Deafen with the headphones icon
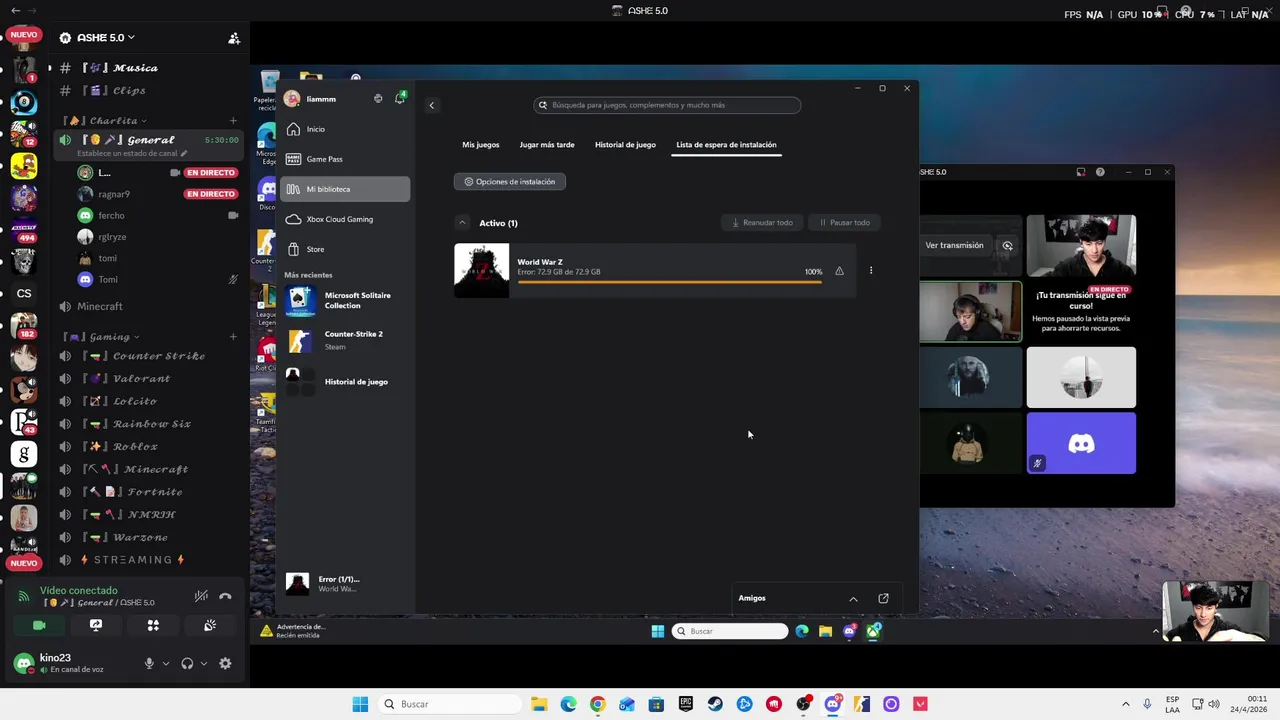The width and height of the screenshot is (1280, 720). click(187, 663)
